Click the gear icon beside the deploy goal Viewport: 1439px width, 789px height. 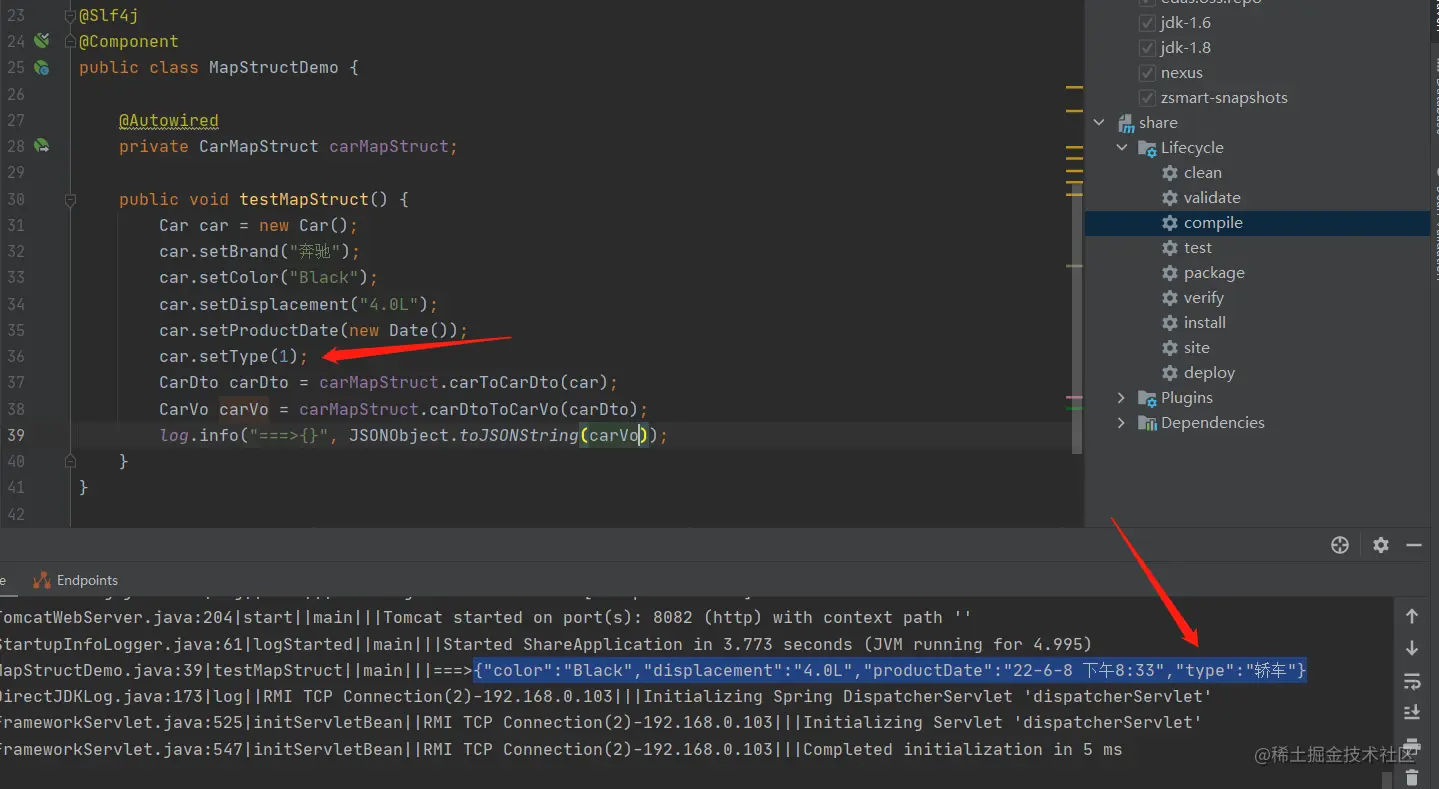tap(1170, 373)
